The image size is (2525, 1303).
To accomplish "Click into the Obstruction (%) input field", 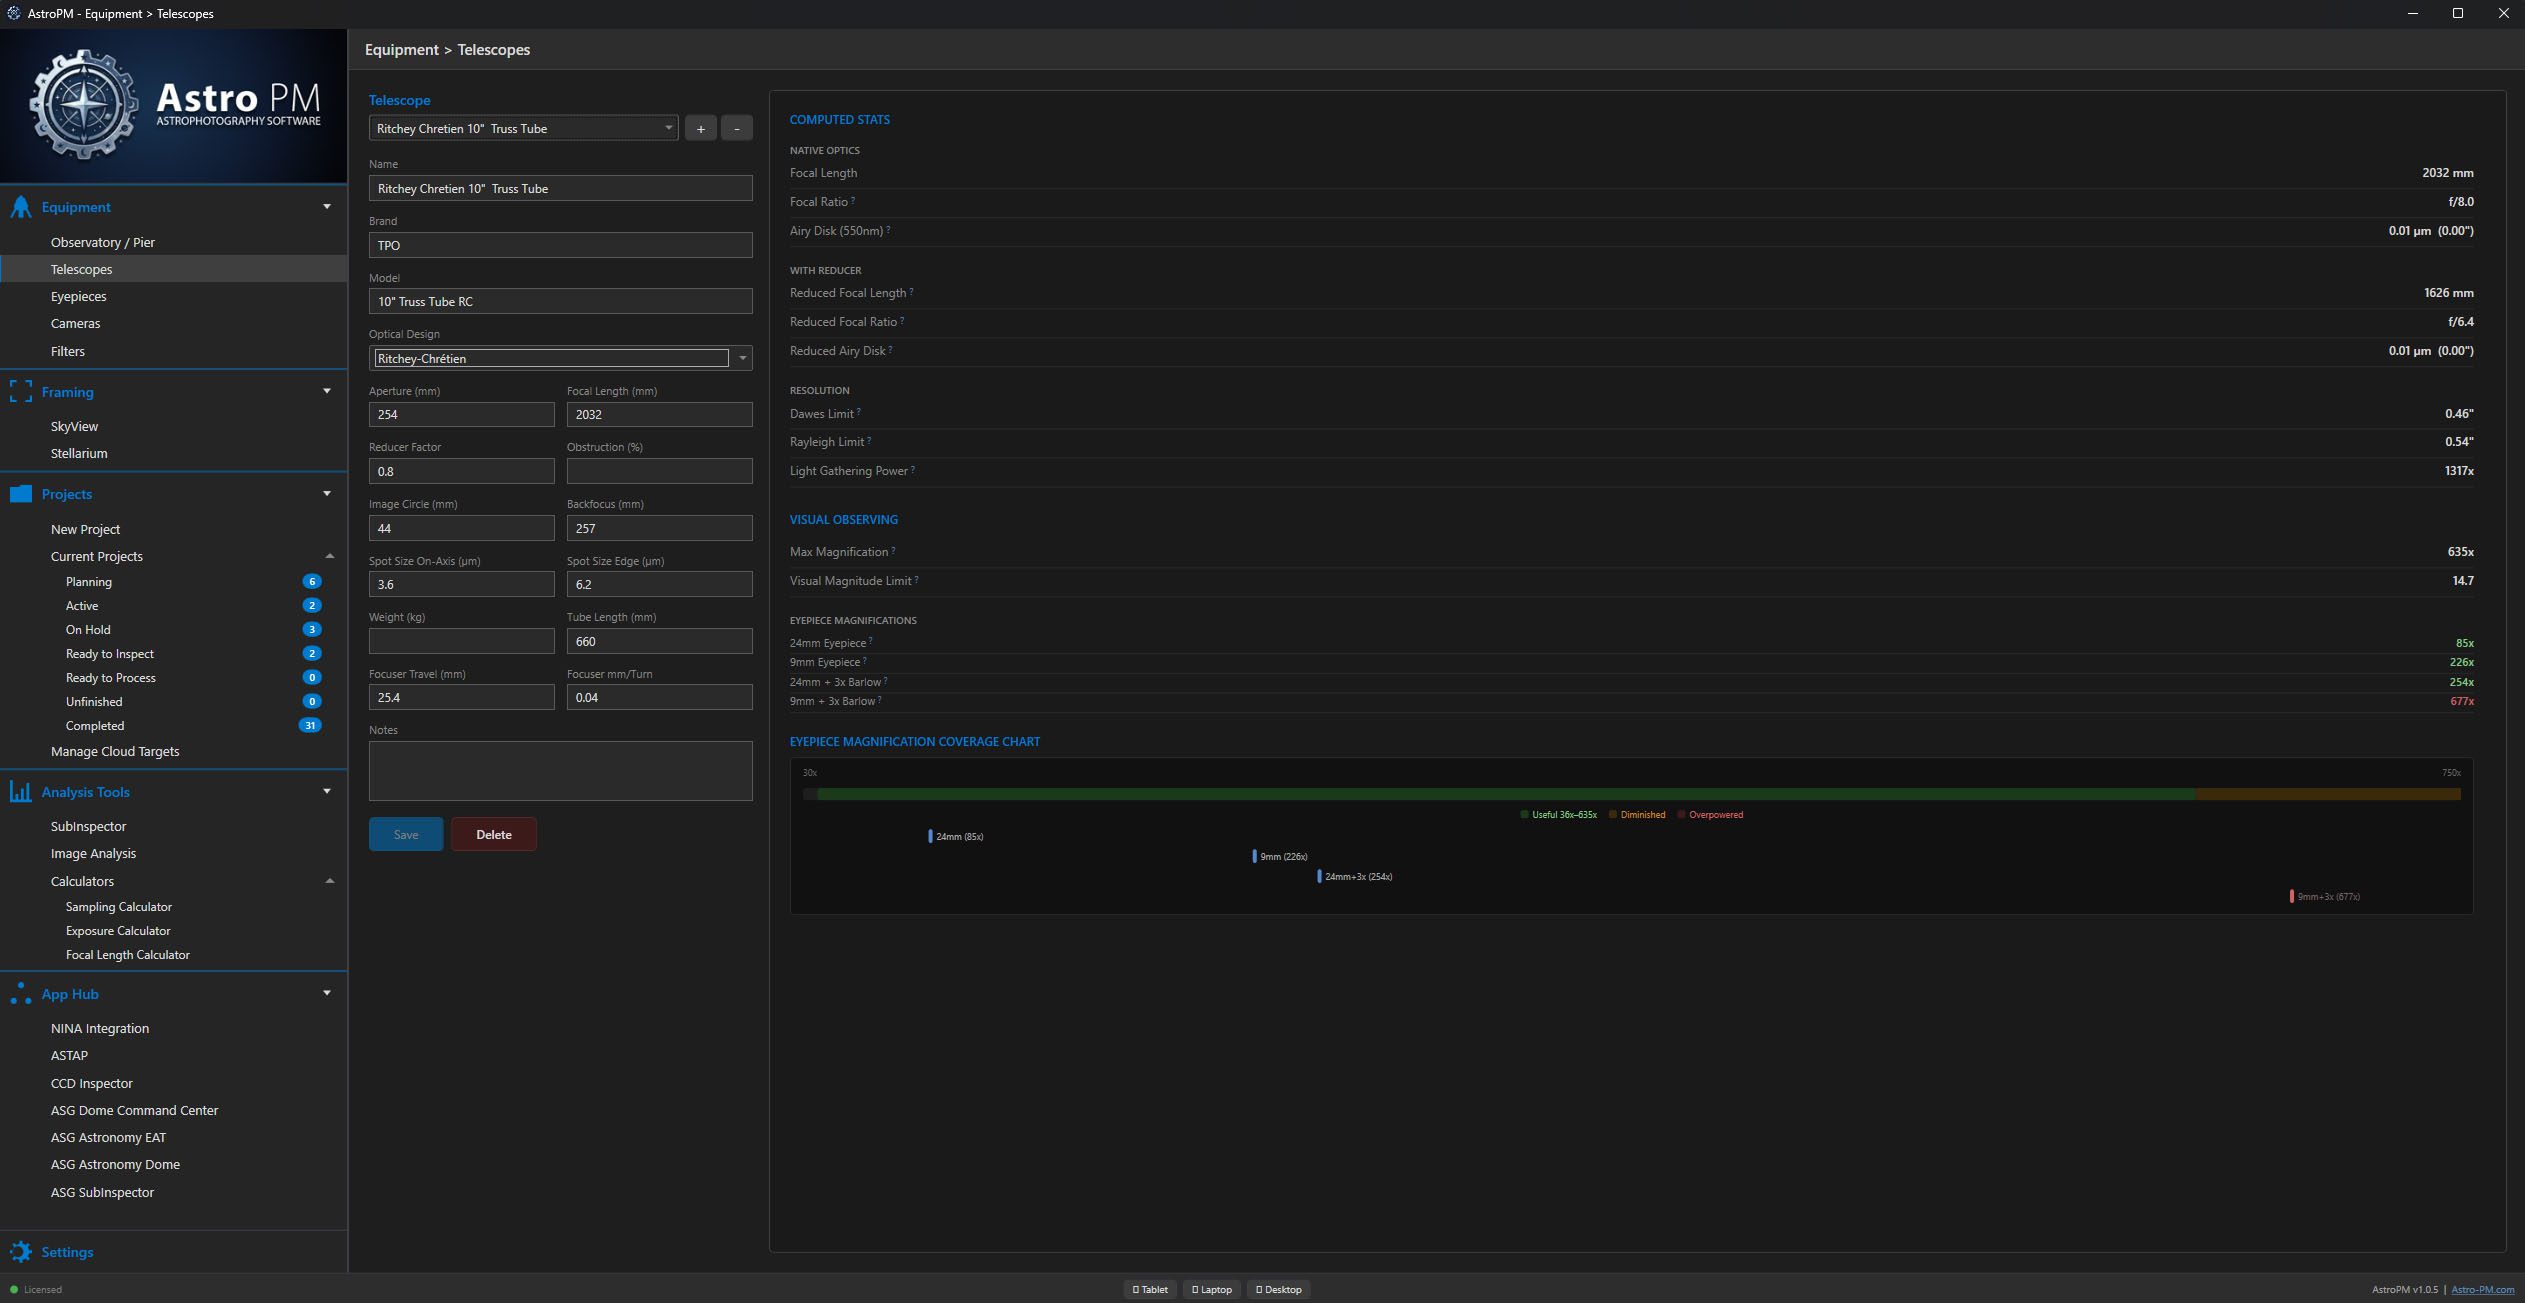I will pos(659,471).
